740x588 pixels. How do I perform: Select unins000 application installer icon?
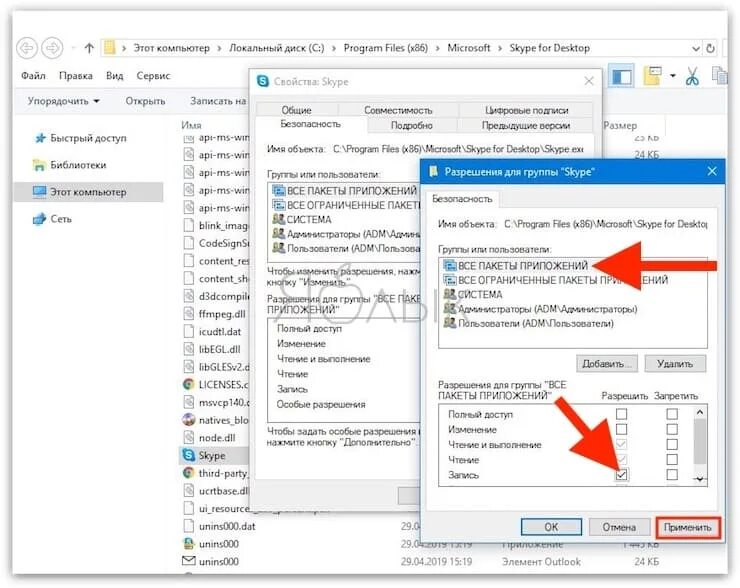pyautogui.click(x=188, y=544)
